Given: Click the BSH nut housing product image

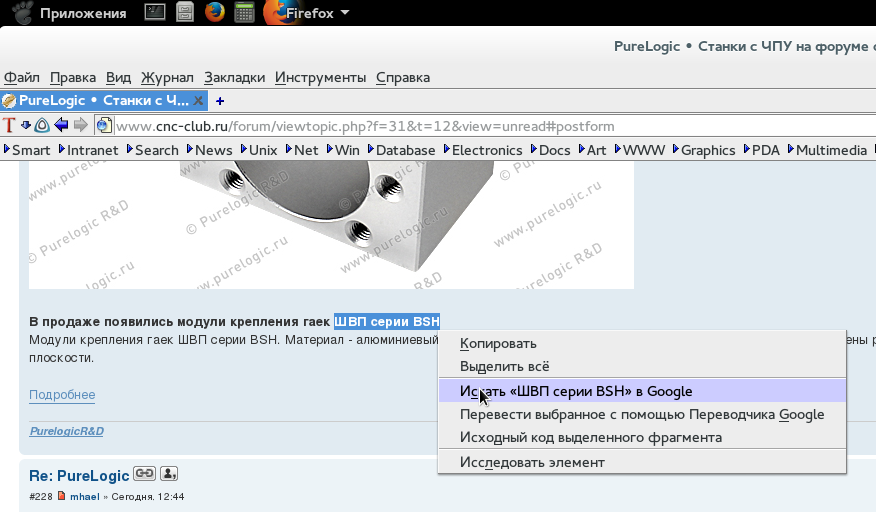Looking at the screenshot, I should [x=331, y=224].
